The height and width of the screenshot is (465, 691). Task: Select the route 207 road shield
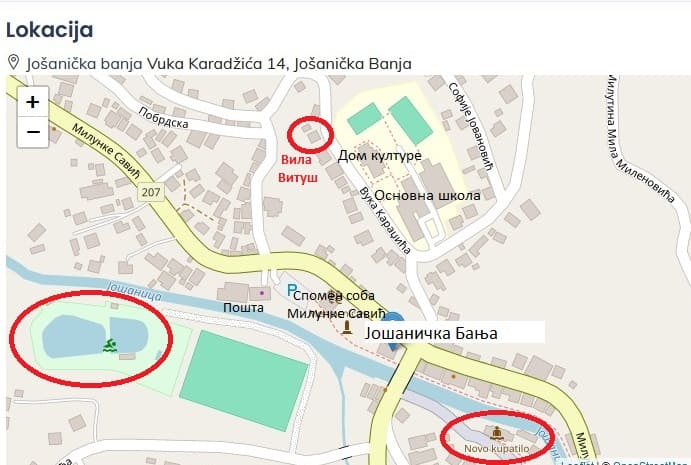click(x=151, y=192)
